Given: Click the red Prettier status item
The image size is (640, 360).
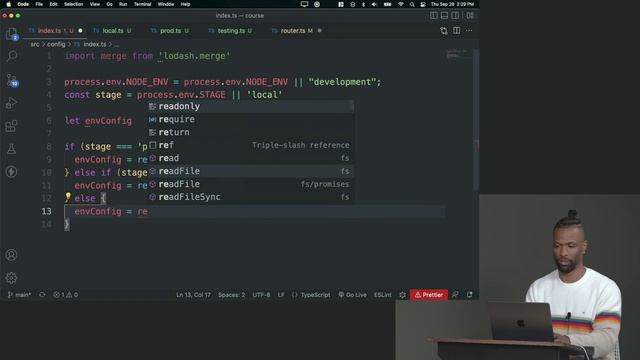Looking at the screenshot, I should pyautogui.click(x=429, y=295).
